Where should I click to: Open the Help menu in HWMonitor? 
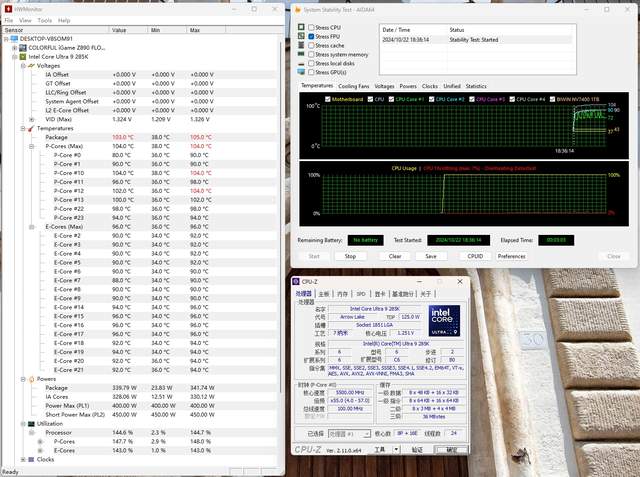64,20
